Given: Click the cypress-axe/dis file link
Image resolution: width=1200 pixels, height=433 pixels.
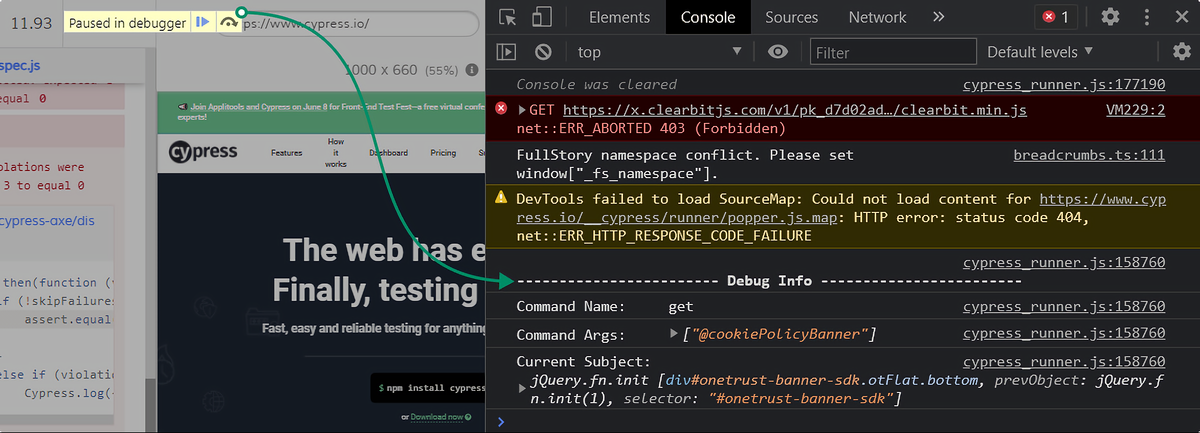Looking at the screenshot, I should (47, 220).
